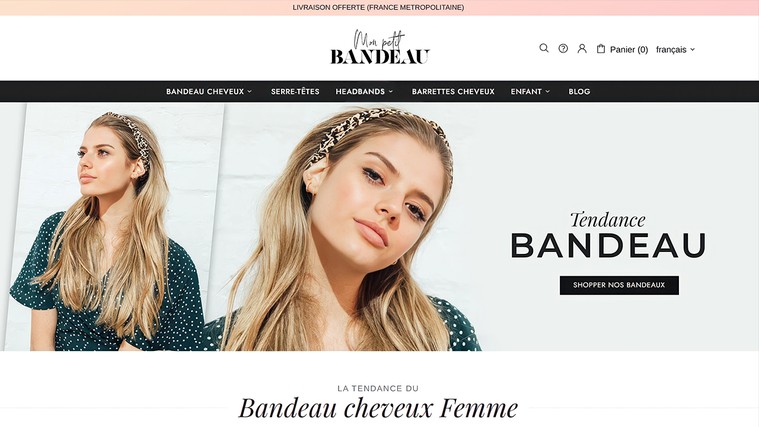The height and width of the screenshot is (427, 759).
Task: Open the Serre-Têtes menu item
Action: pos(295,92)
